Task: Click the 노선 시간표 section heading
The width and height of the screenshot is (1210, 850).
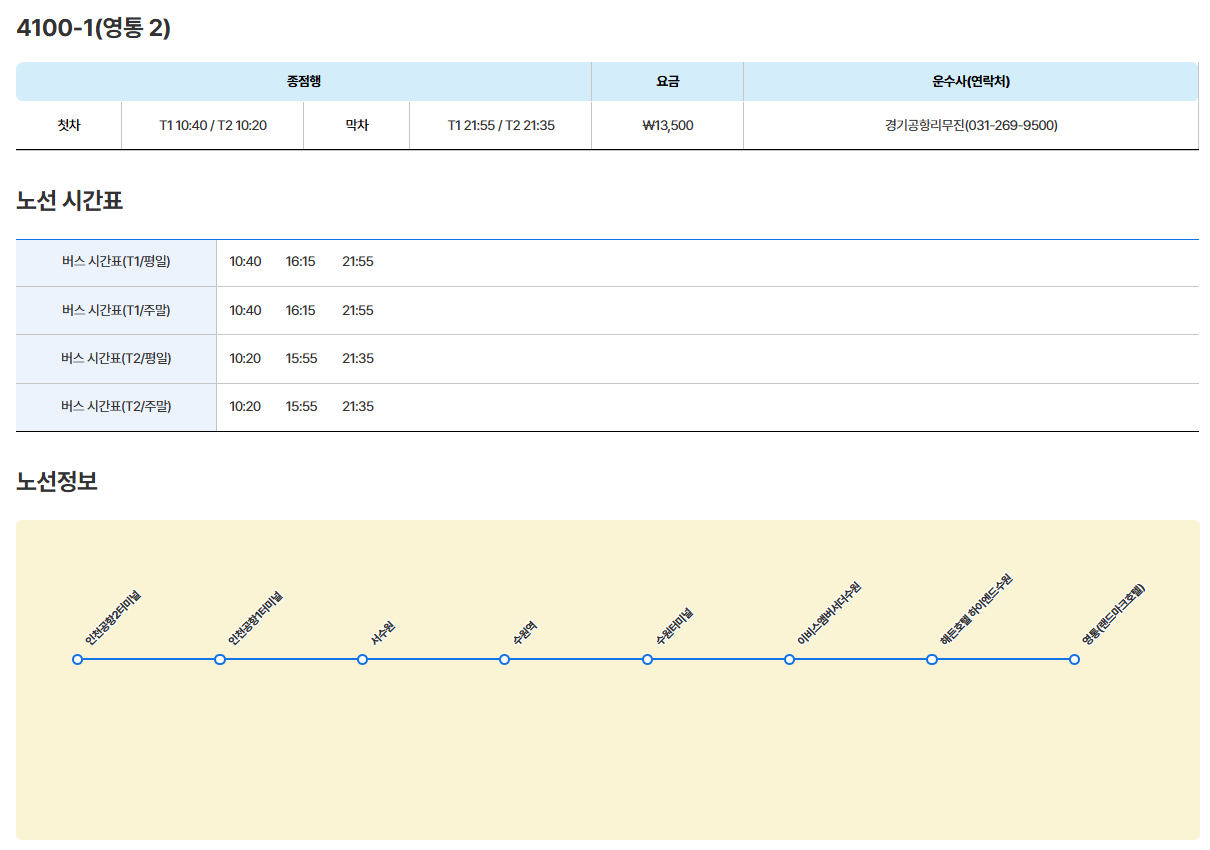Action: pos(69,201)
